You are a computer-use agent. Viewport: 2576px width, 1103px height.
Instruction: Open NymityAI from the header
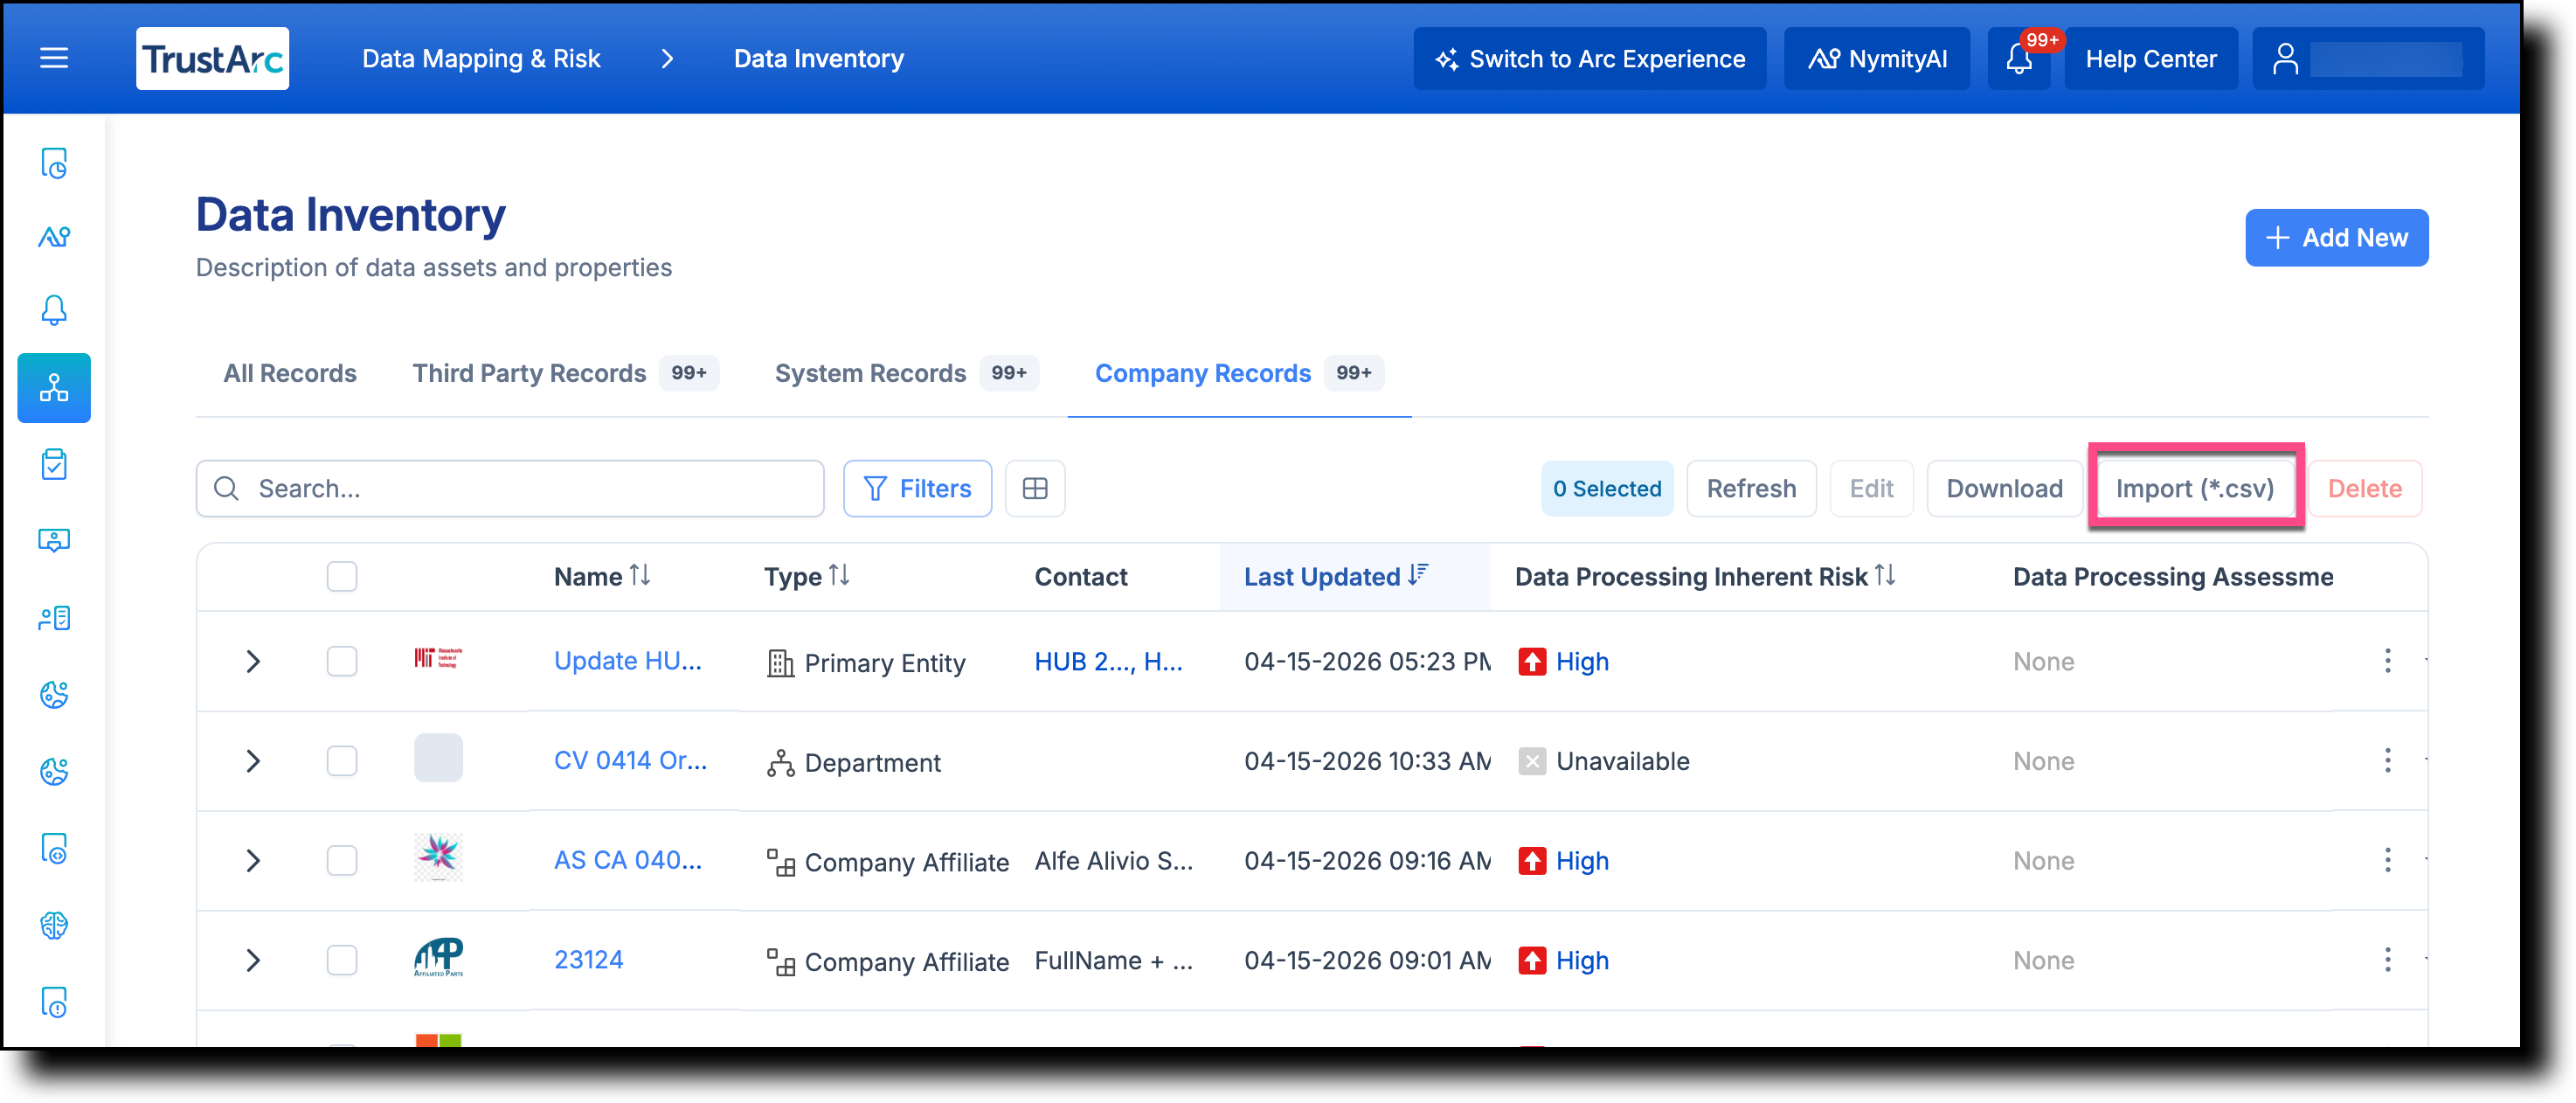1876,58
